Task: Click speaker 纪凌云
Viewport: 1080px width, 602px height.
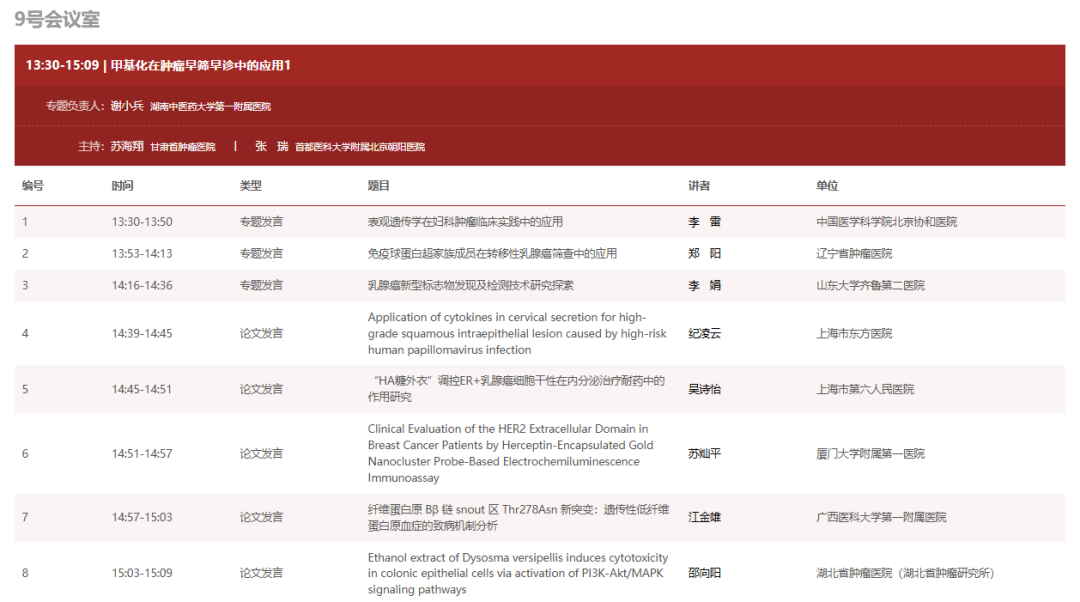Action: point(705,333)
